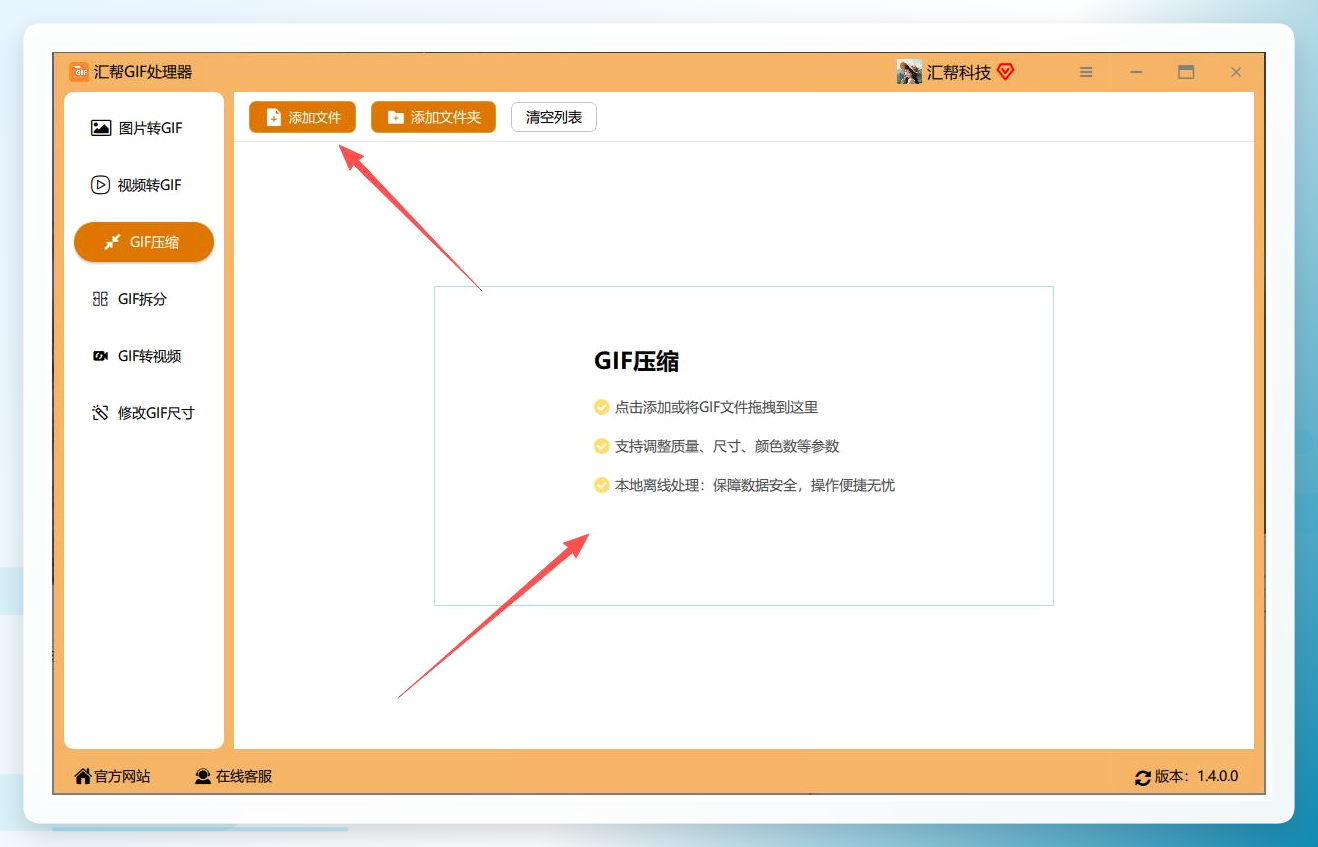Image resolution: width=1318 pixels, height=847 pixels.
Task: Open the hamburger menu in title bar
Action: pos(1086,72)
